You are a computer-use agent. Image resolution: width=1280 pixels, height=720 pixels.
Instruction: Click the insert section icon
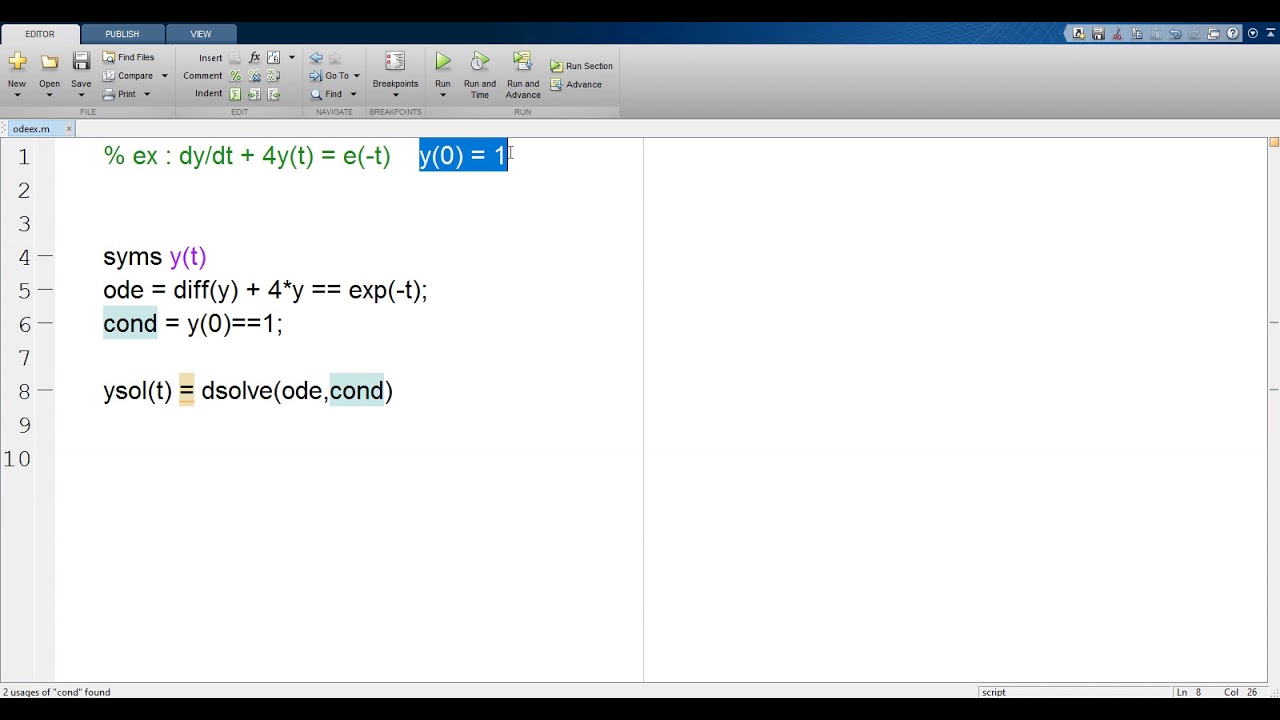[x=235, y=58]
